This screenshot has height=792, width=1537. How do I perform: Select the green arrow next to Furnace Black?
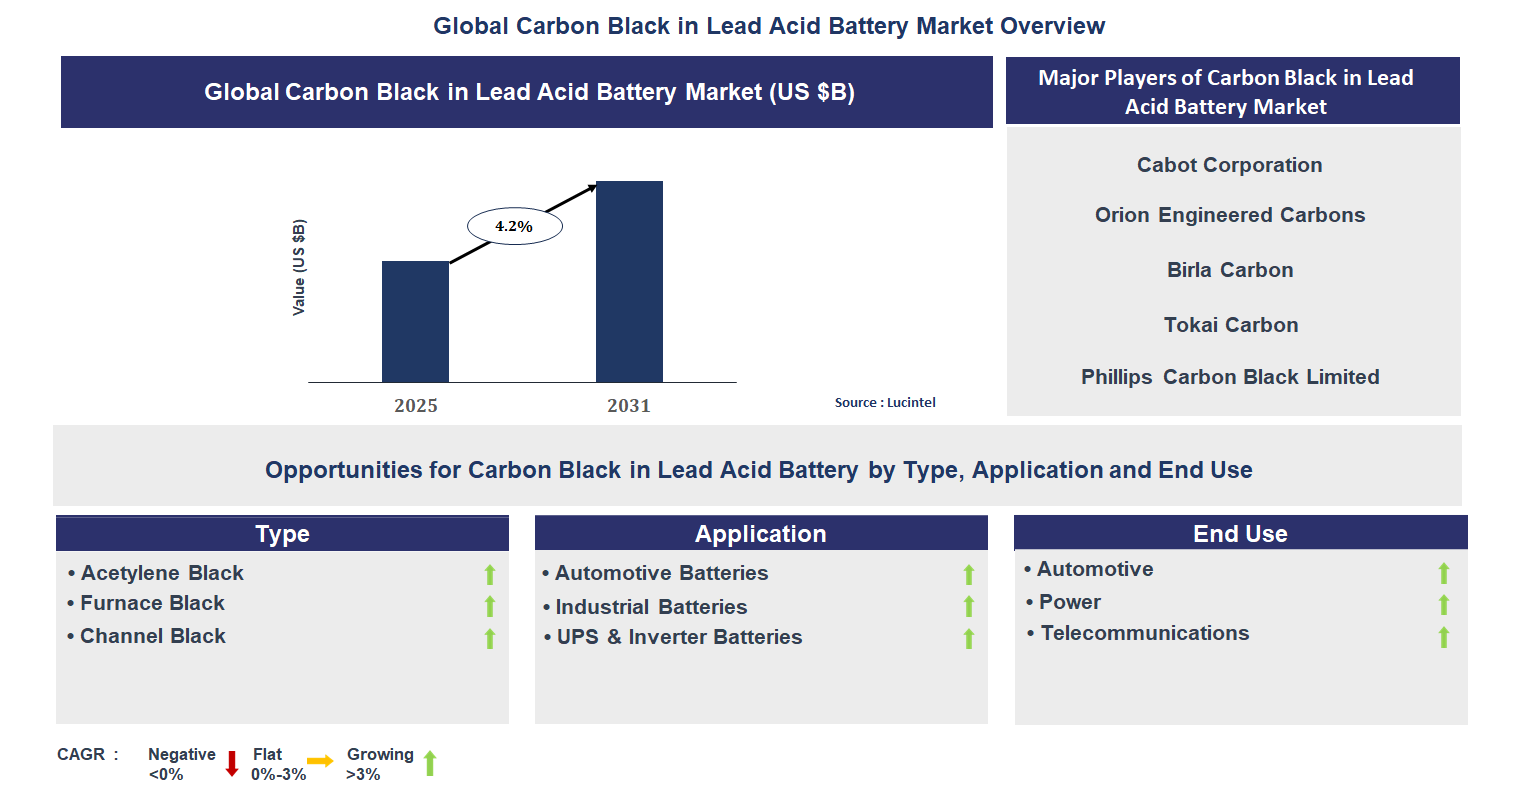489,606
